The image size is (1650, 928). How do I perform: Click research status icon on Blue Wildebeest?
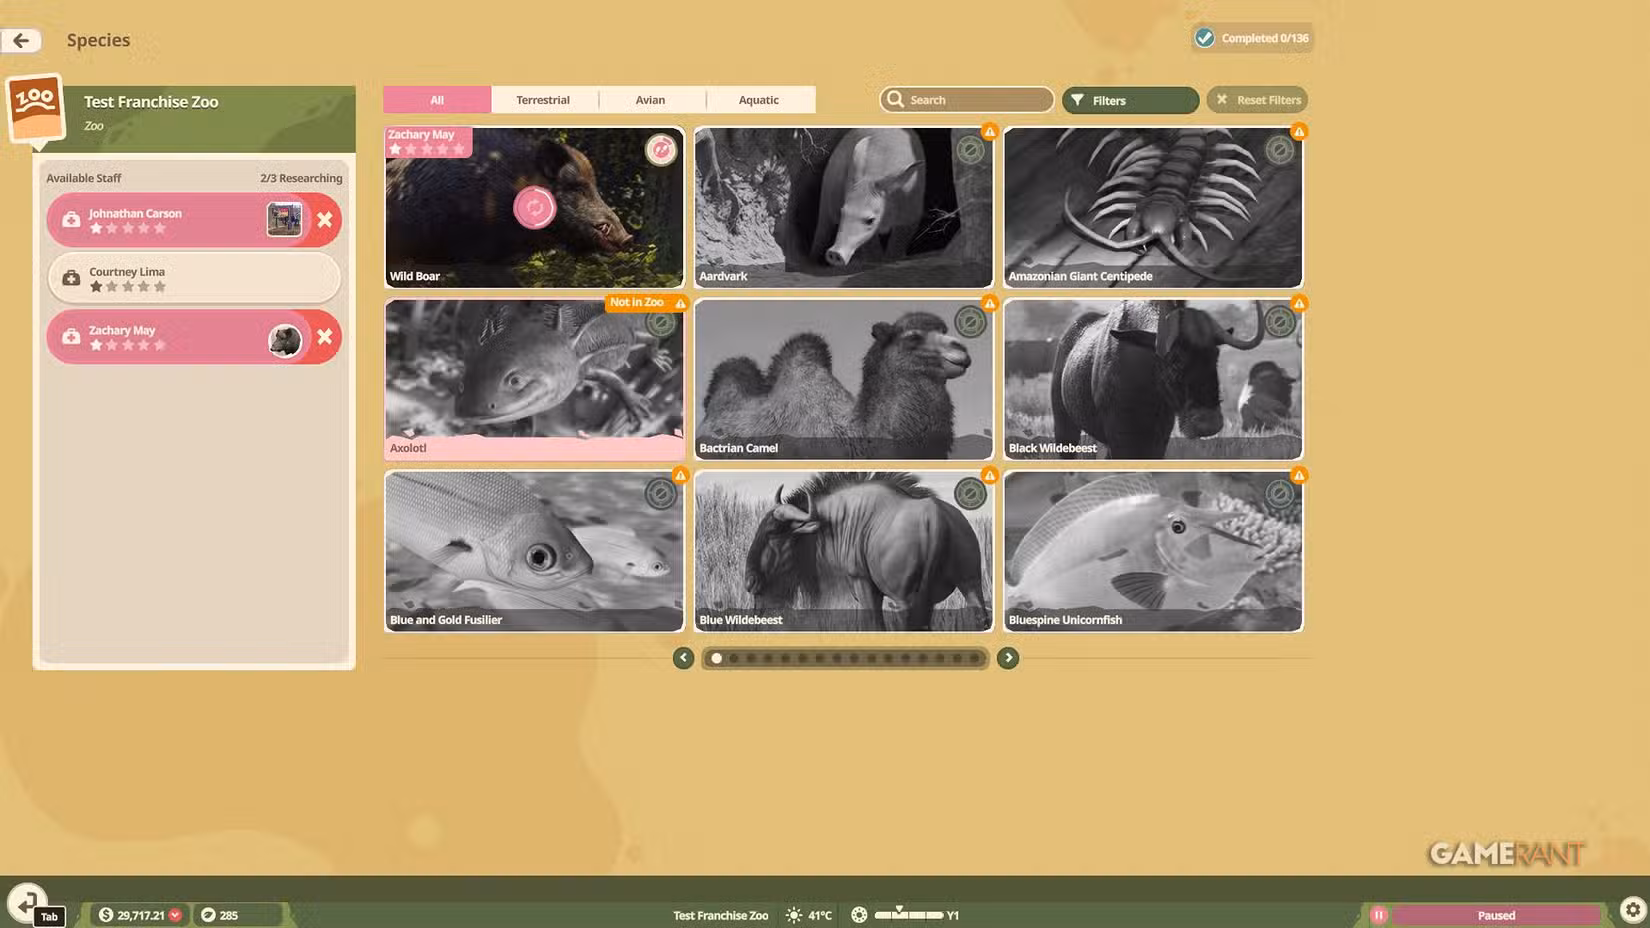[970, 493]
